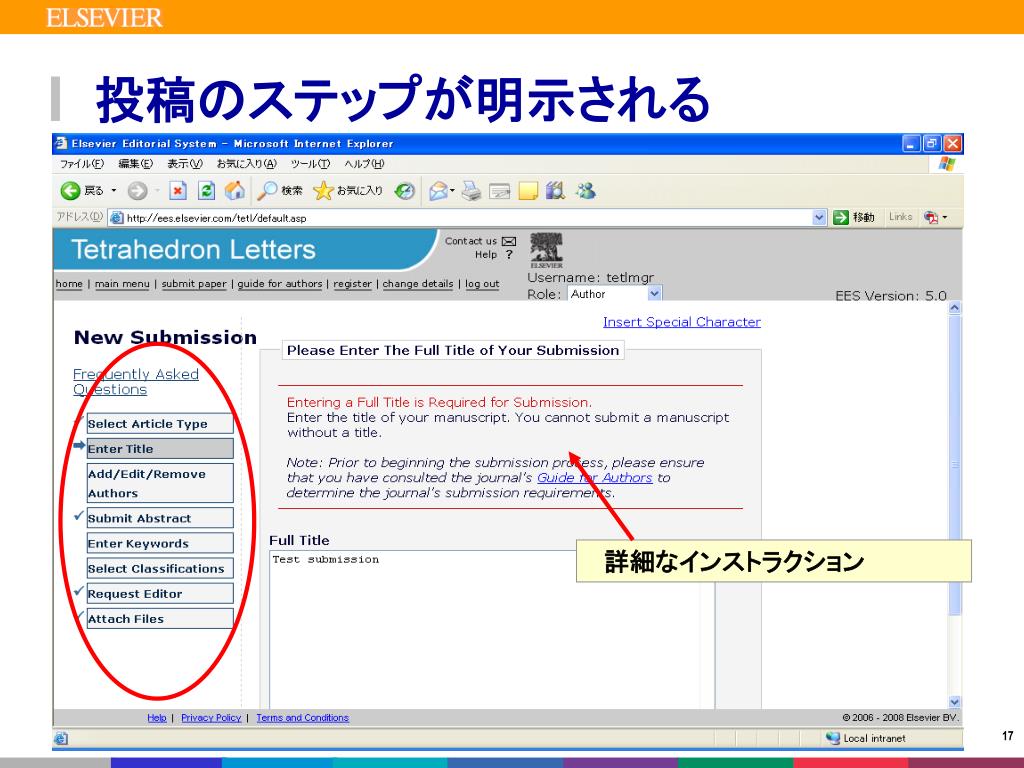Screen dimensions: 1024x768
Task: Click the IE title bar document icon
Action: (61, 143)
